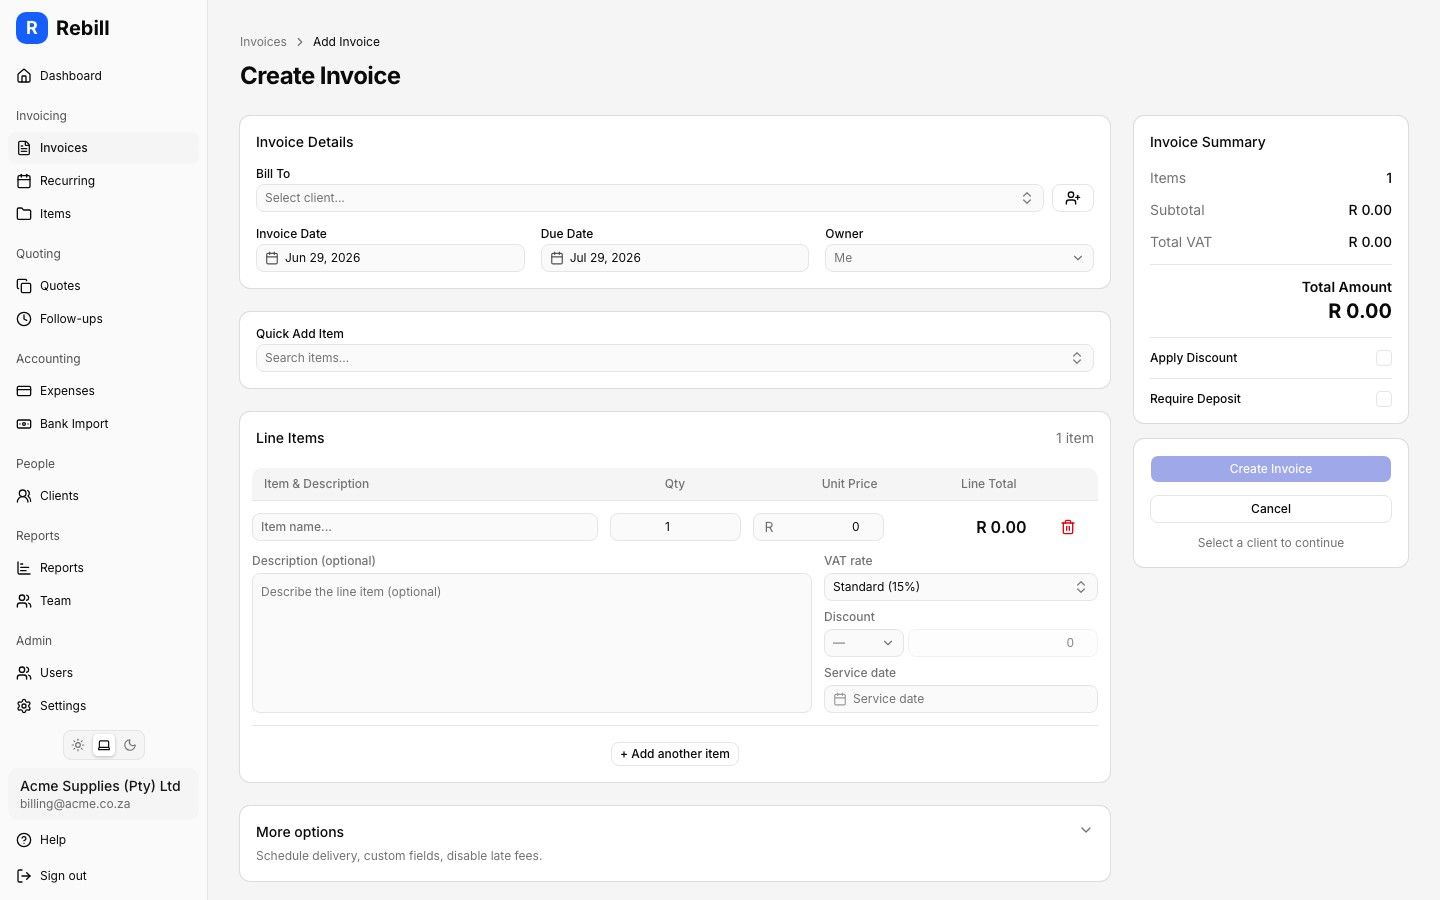The width and height of the screenshot is (1440, 900).
Task: Select system theme laptop icon
Action: coord(104,745)
